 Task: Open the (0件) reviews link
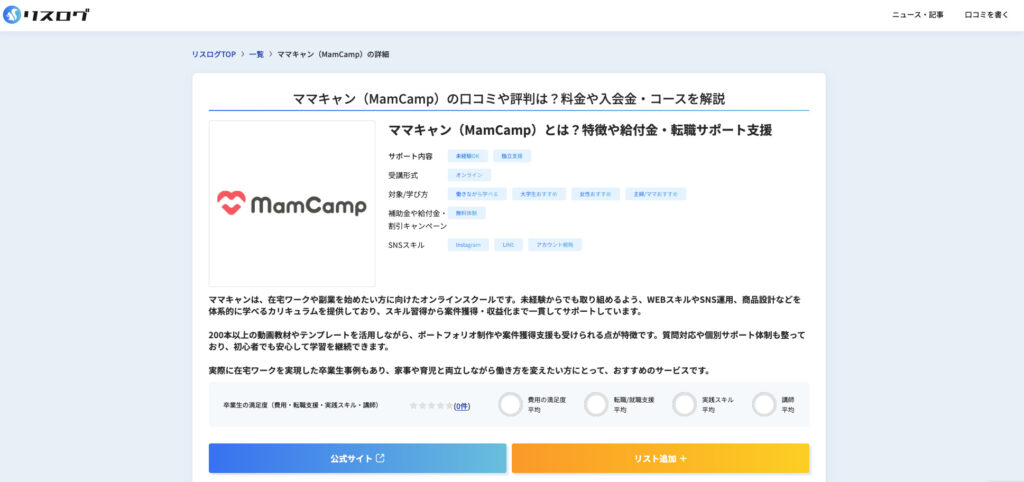click(461, 406)
